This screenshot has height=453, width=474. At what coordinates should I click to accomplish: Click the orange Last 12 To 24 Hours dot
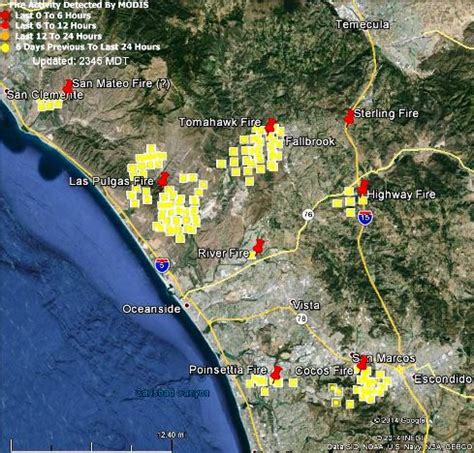tap(6, 37)
